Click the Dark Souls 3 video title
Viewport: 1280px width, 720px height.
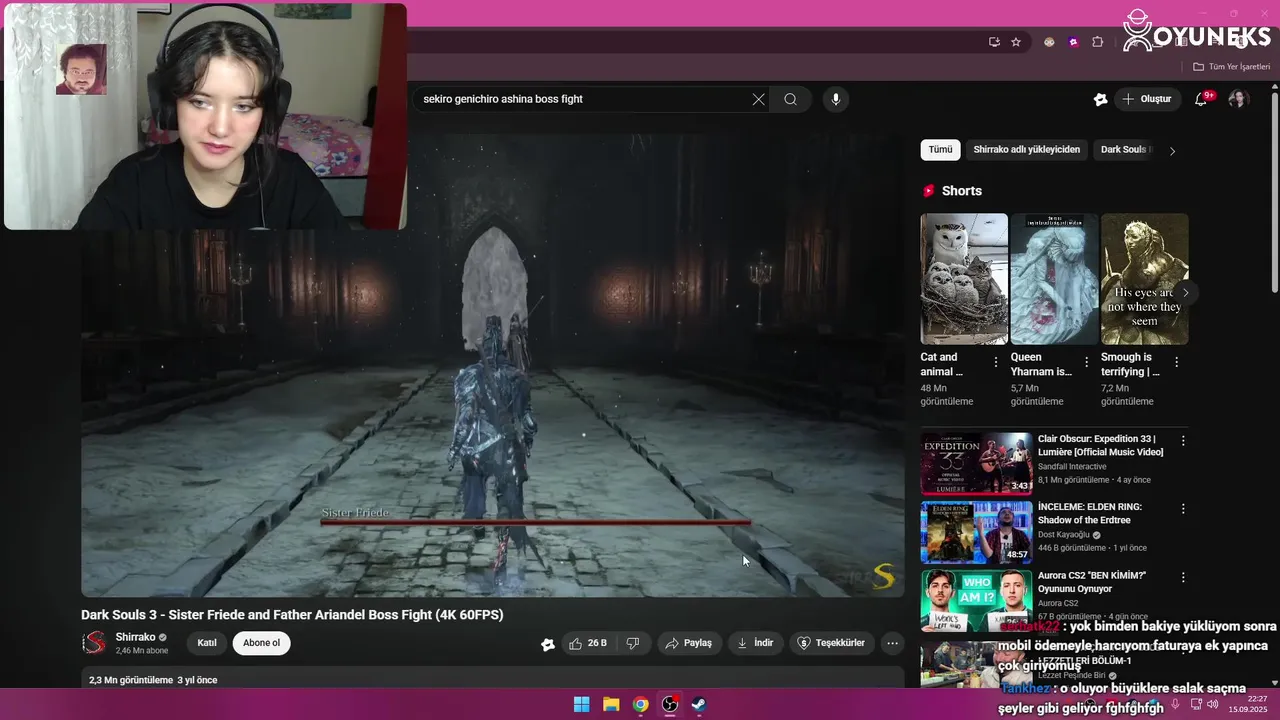pyautogui.click(x=292, y=615)
